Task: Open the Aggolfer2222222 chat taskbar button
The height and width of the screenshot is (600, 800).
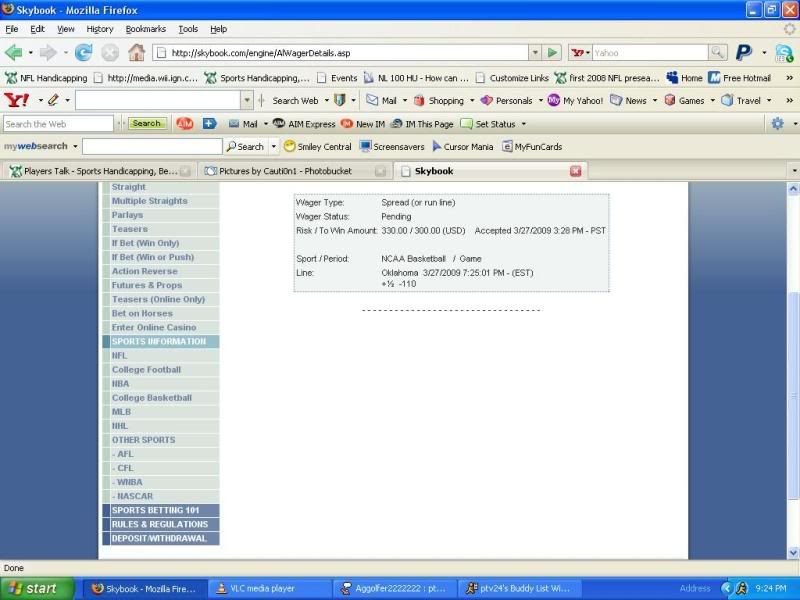Action: [x=395, y=588]
